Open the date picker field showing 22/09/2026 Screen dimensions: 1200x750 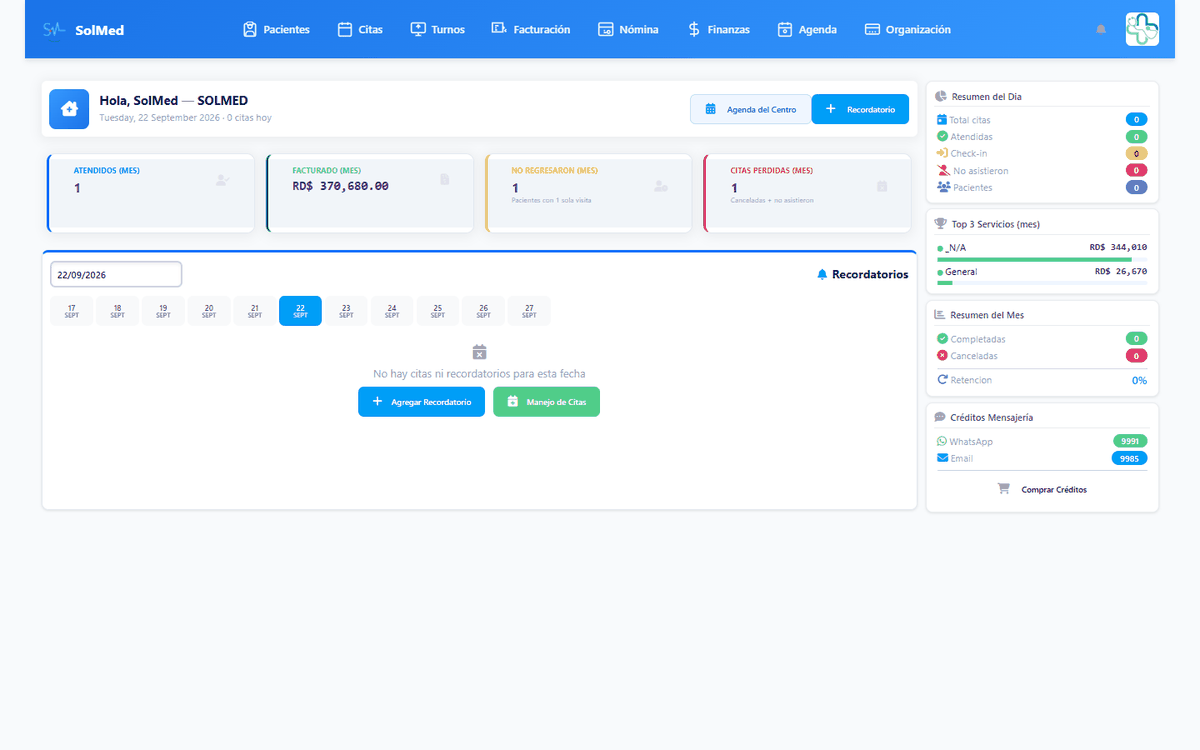tap(116, 274)
